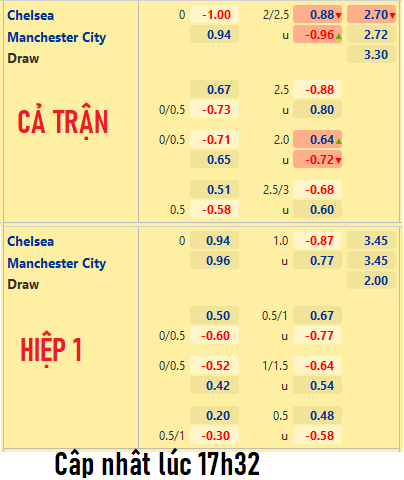The height and width of the screenshot is (480, 404).
Task: Pick first half under 0.5 odds -0.58
Action: 317,435
